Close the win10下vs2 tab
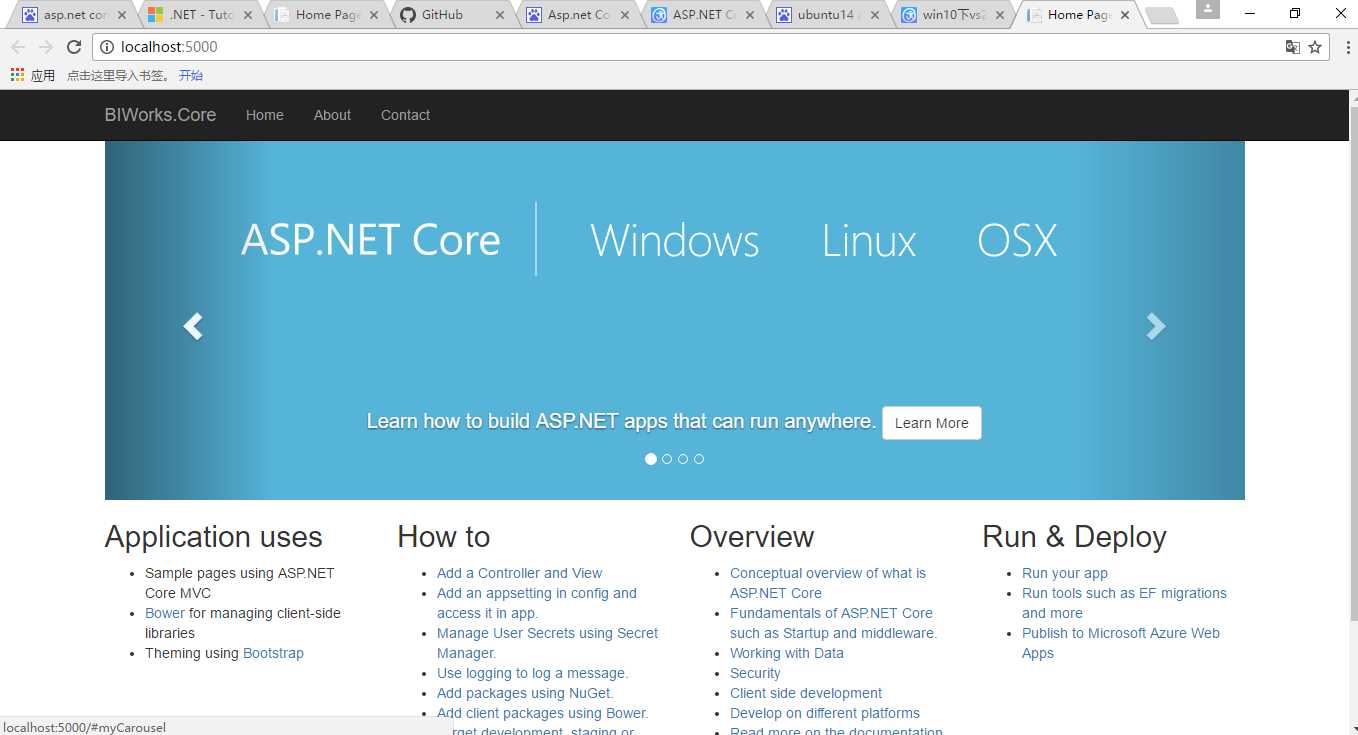 pos(999,15)
